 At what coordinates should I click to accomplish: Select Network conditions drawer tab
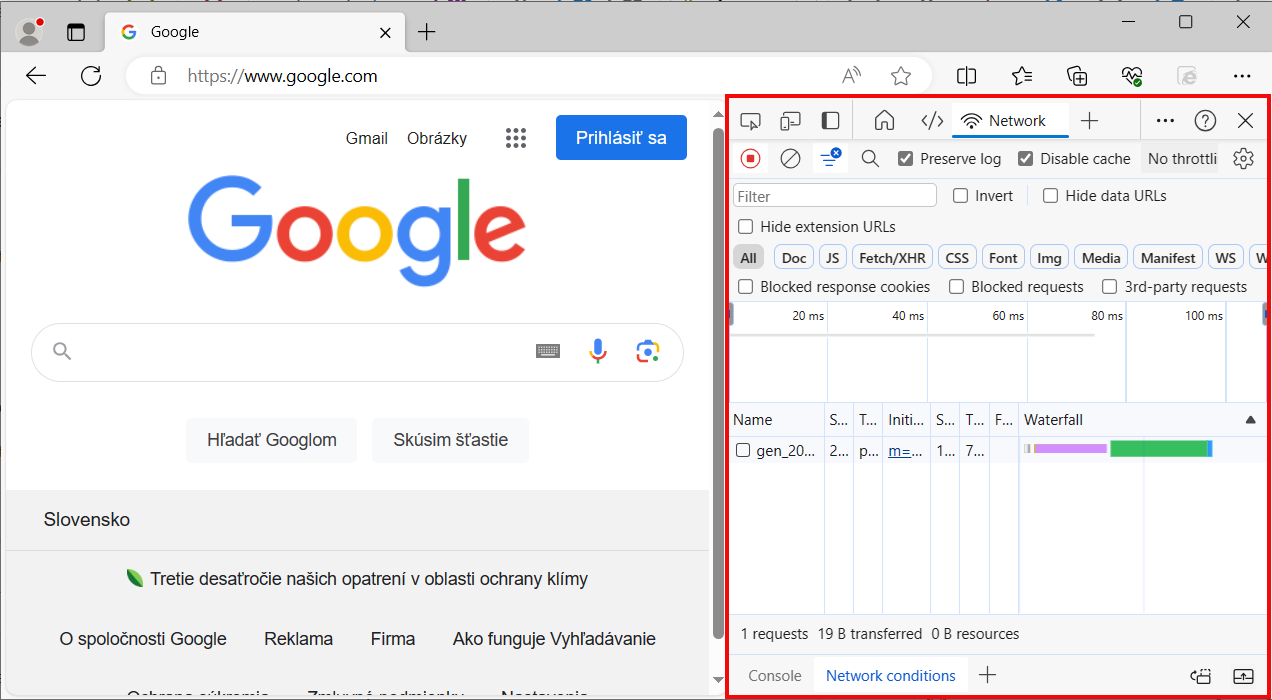point(890,676)
